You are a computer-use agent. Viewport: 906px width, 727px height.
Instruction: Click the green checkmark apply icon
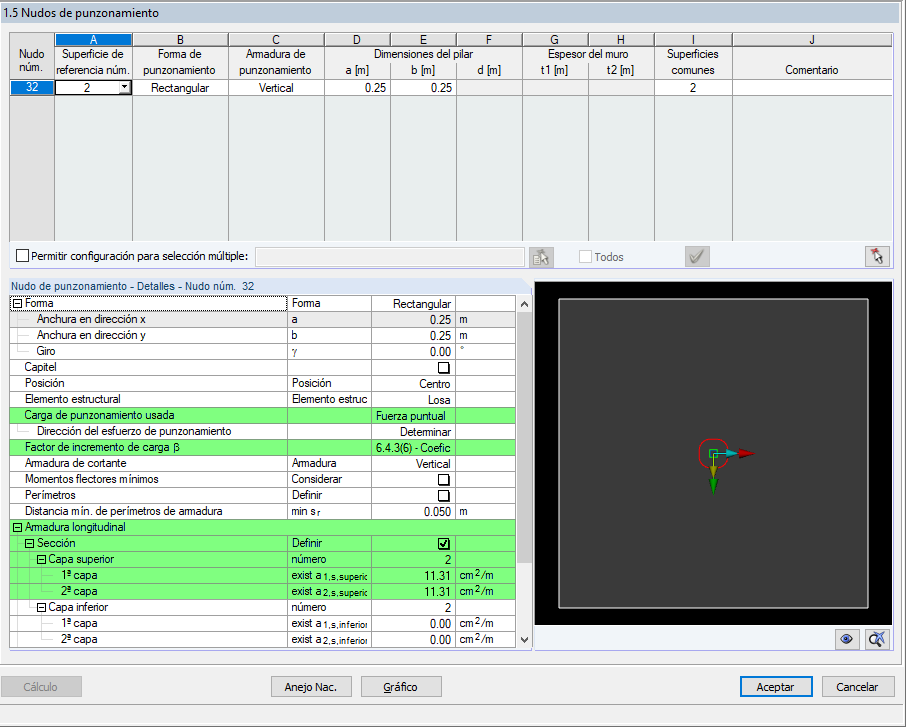click(697, 257)
